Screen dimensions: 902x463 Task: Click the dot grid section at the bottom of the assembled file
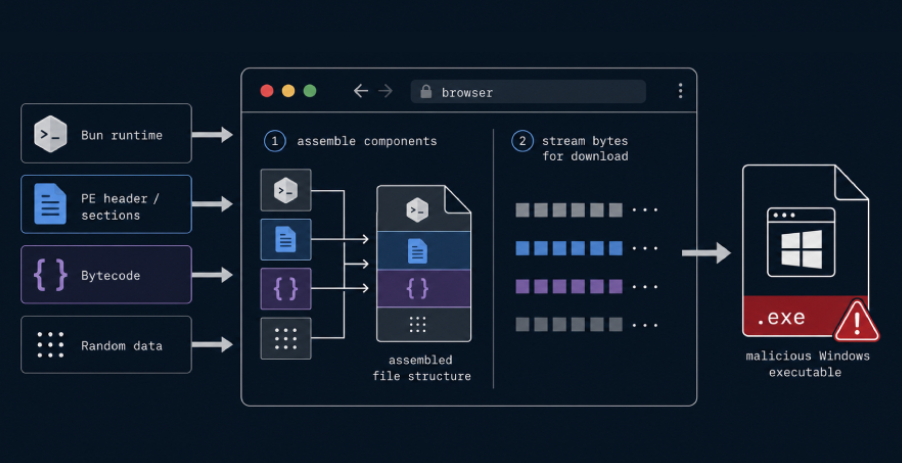click(424, 324)
